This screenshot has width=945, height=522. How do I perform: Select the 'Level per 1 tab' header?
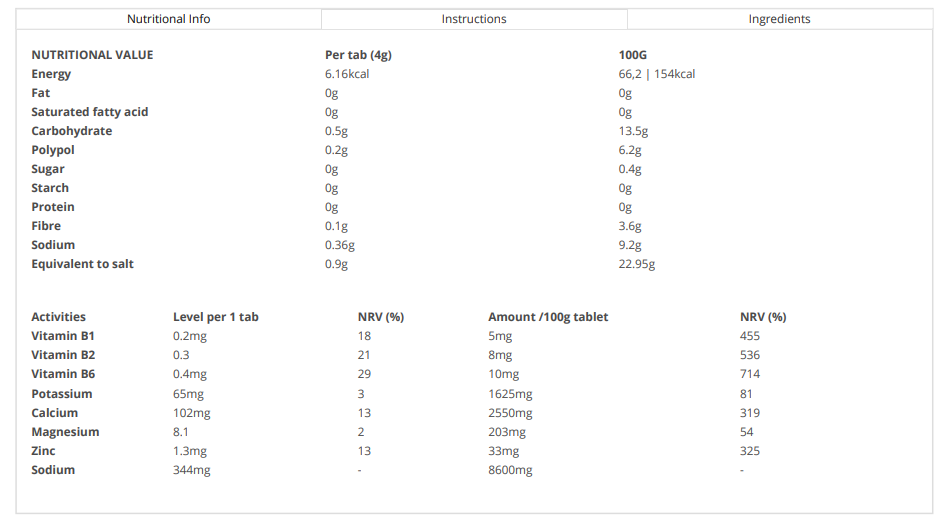coord(216,317)
